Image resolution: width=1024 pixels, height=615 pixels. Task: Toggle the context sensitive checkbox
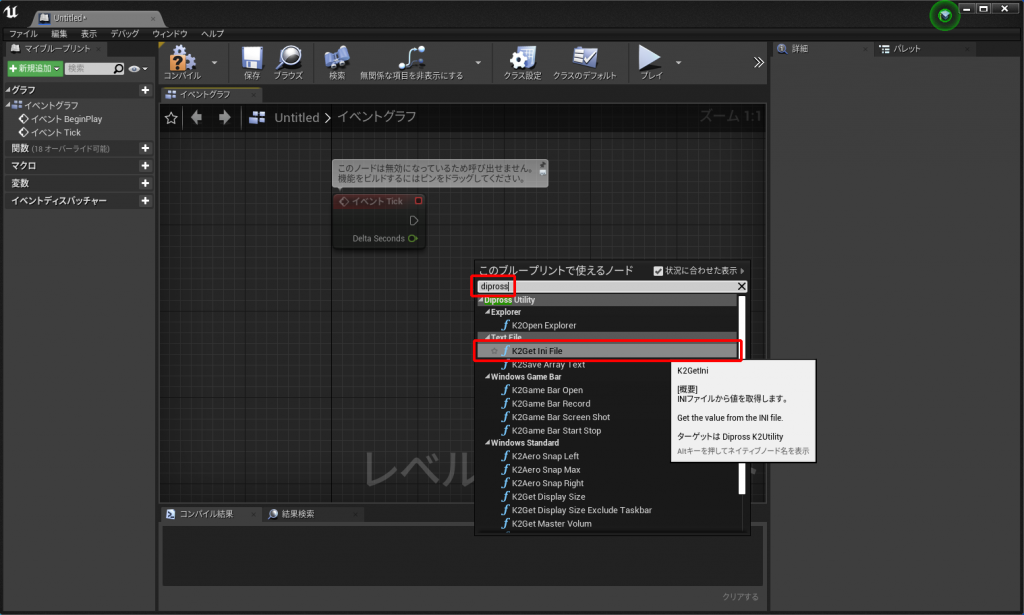(x=658, y=271)
